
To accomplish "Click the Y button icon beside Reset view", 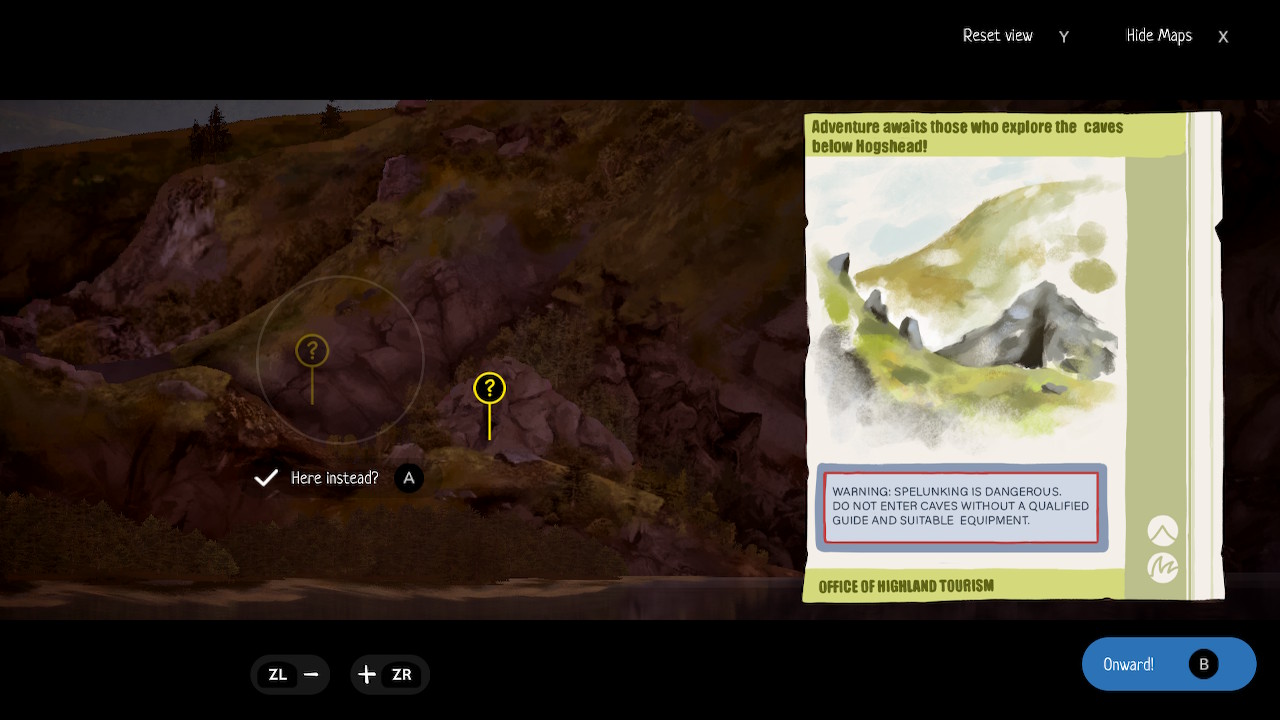I will [1063, 37].
